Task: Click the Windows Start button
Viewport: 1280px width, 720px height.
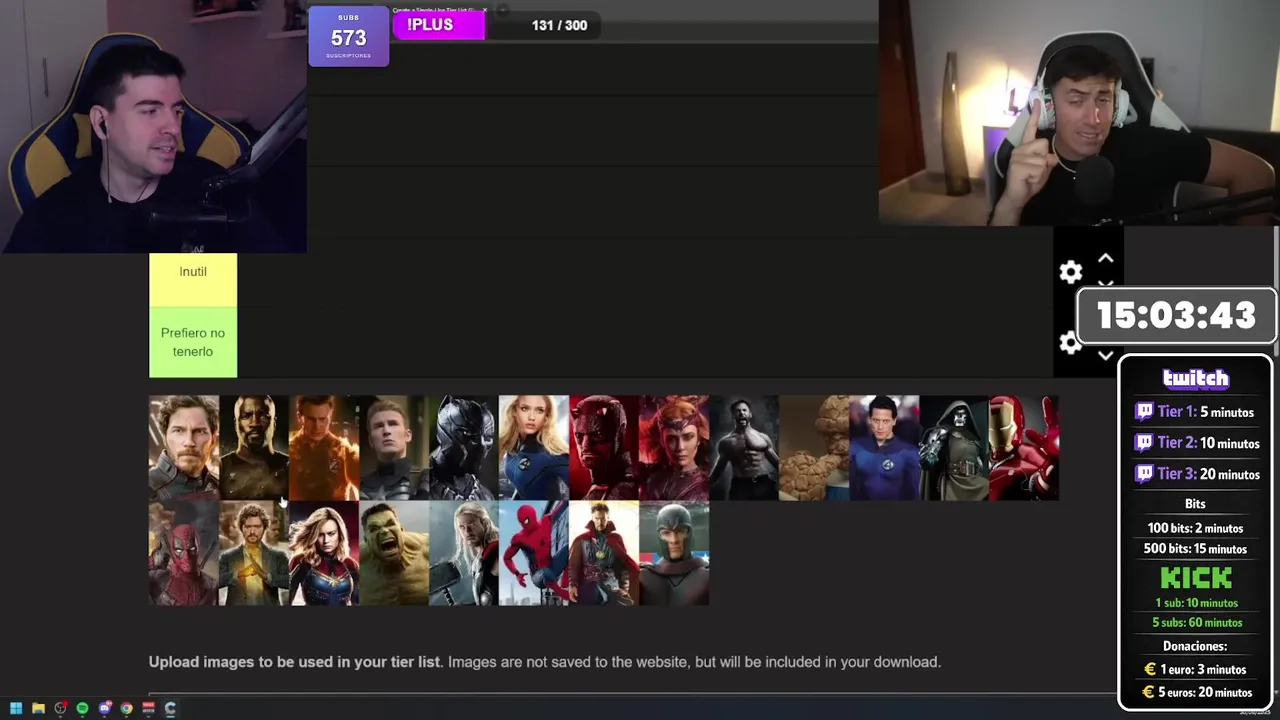Action: pyautogui.click(x=16, y=709)
